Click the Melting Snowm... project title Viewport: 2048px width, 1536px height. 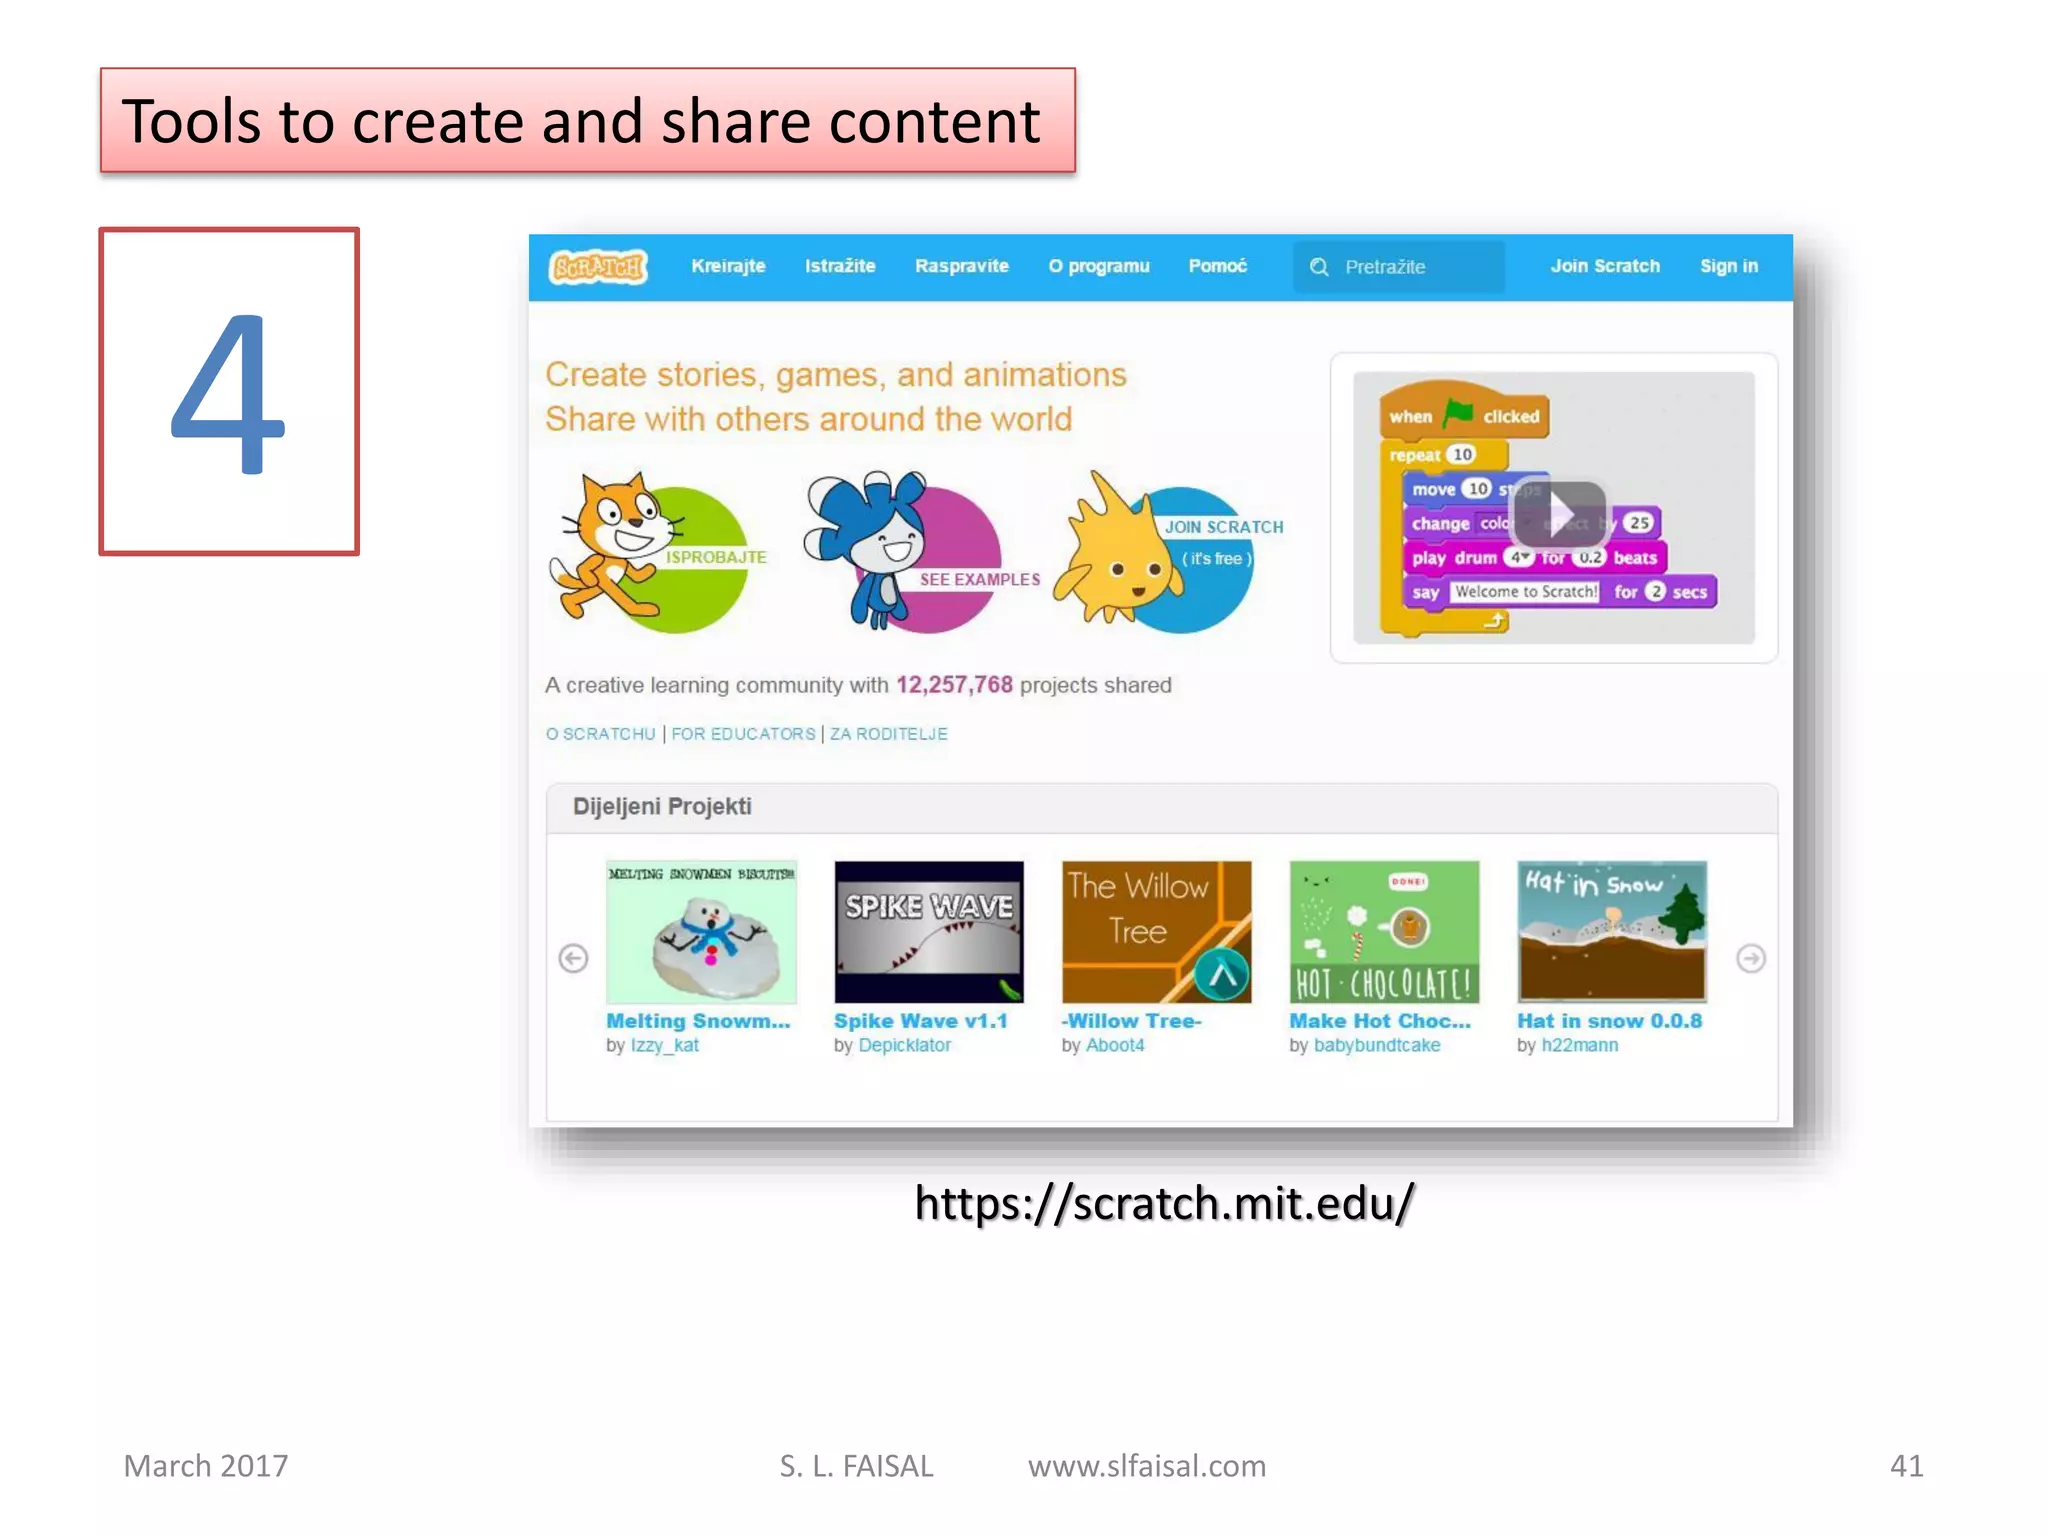tap(698, 1021)
